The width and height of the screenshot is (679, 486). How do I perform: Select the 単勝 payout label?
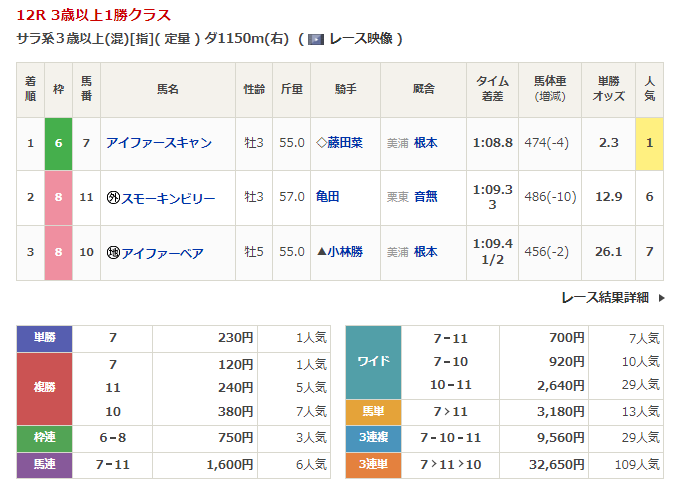point(44,339)
